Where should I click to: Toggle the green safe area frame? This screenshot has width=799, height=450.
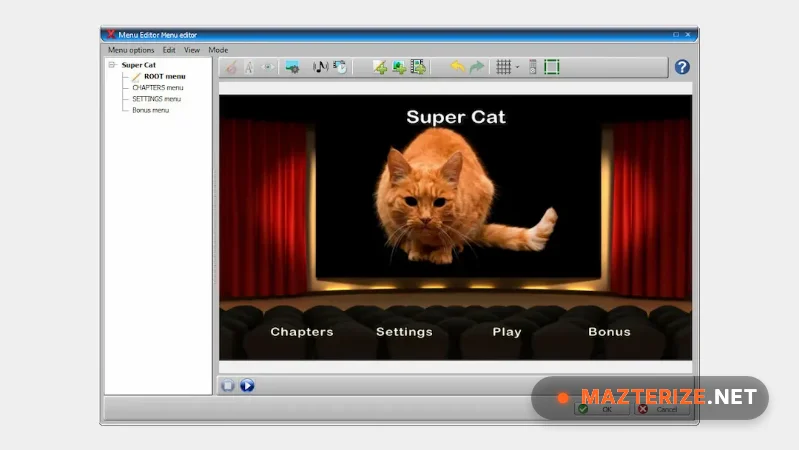point(552,67)
